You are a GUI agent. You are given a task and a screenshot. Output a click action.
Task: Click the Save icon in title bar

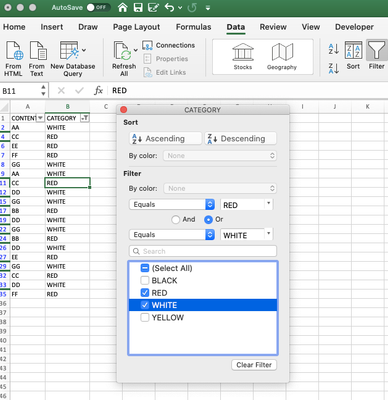pyautogui.click(x=138, y=7)
